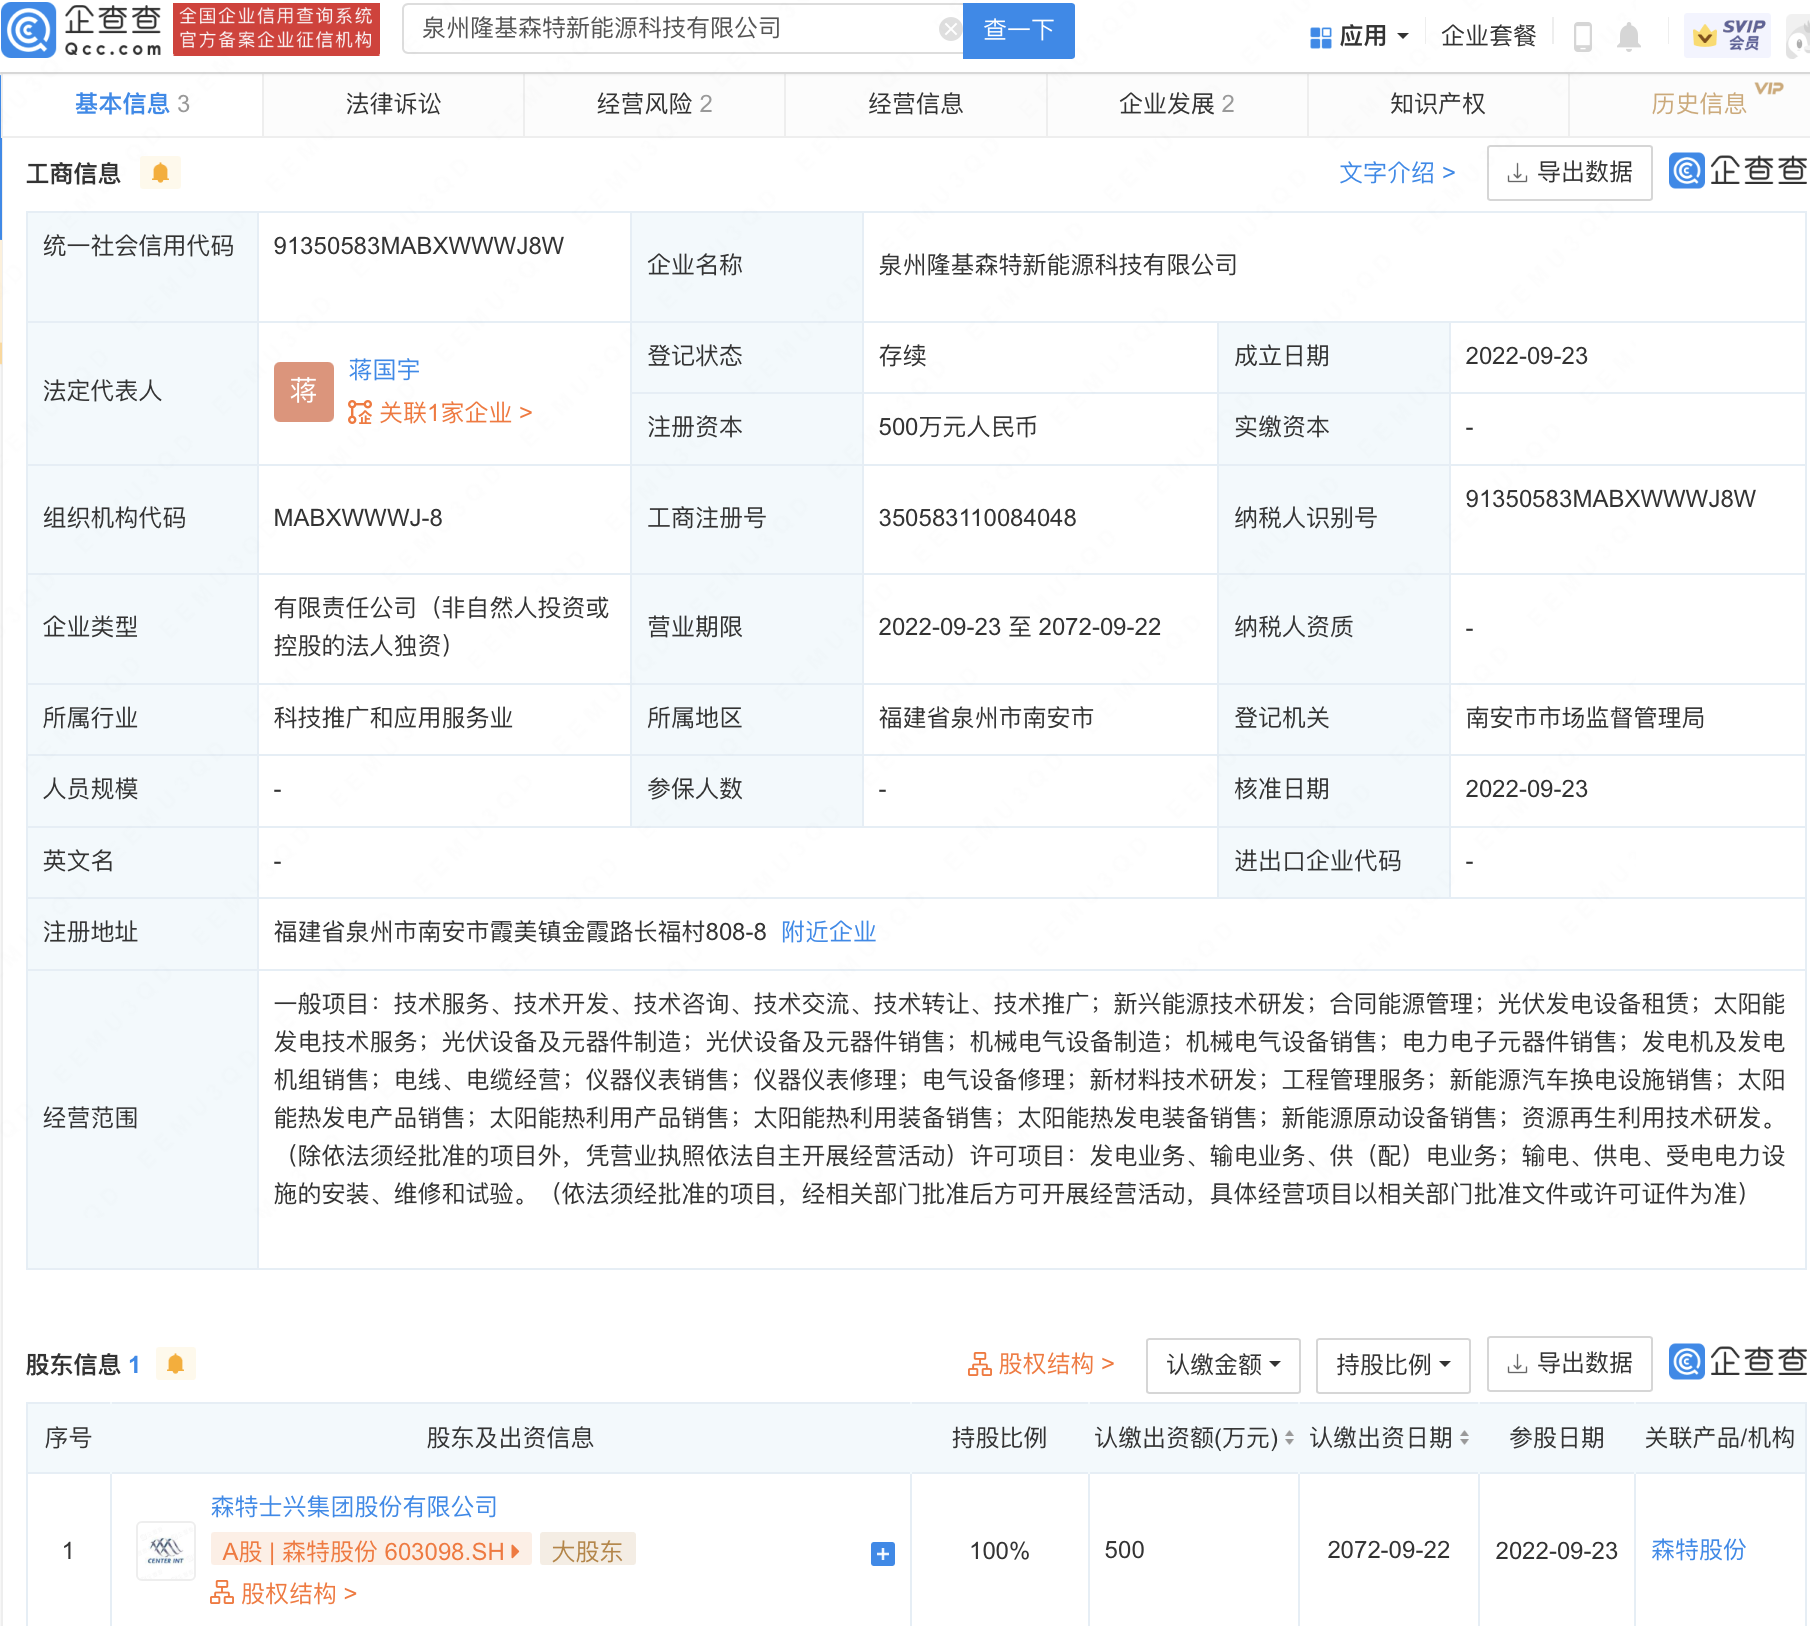Switch to the 法律诉讼 tab
This screenshot has width=1810, height=1626.
393,104
